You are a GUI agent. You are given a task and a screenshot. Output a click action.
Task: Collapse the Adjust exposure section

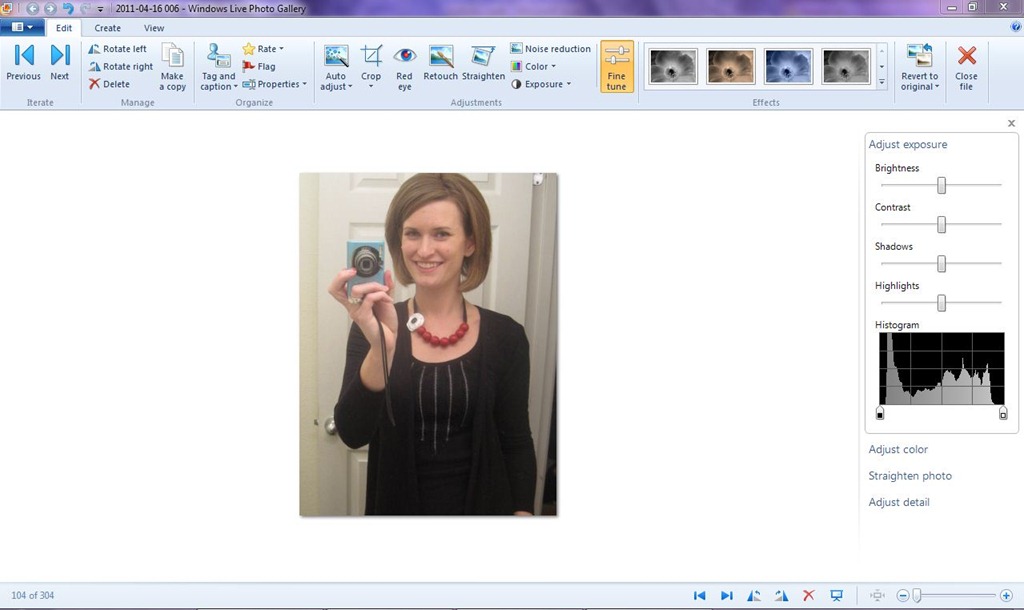tap(908, 144)
